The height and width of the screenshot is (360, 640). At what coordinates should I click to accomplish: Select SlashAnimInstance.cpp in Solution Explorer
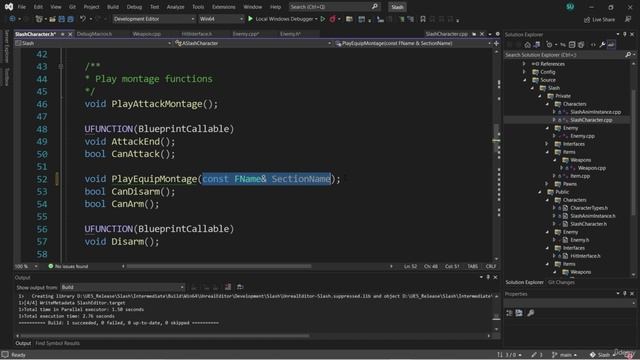point(595,112)
